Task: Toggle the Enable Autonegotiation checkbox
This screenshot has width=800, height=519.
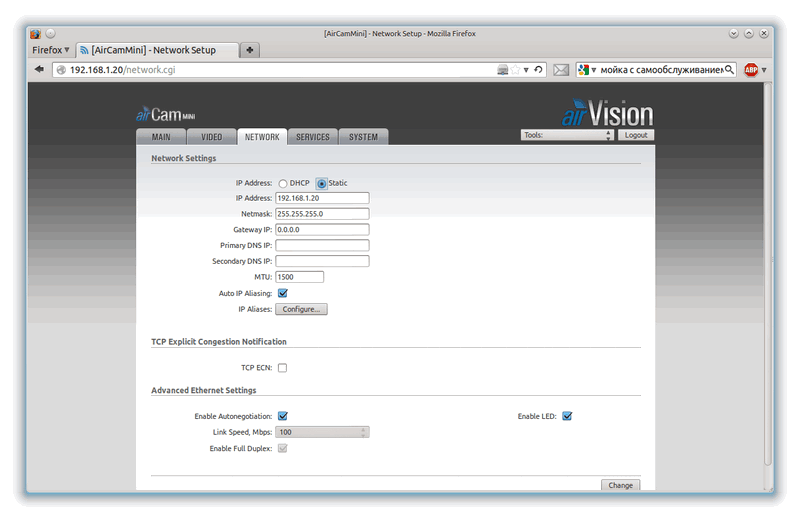Action: coord(283,416)
